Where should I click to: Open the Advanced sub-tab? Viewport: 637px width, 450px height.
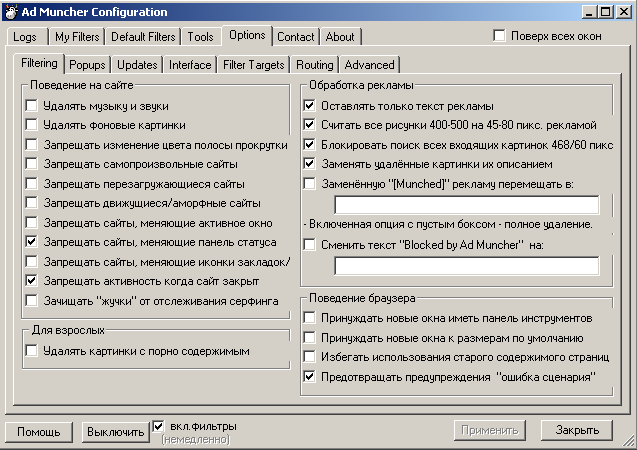coord(370,65)
